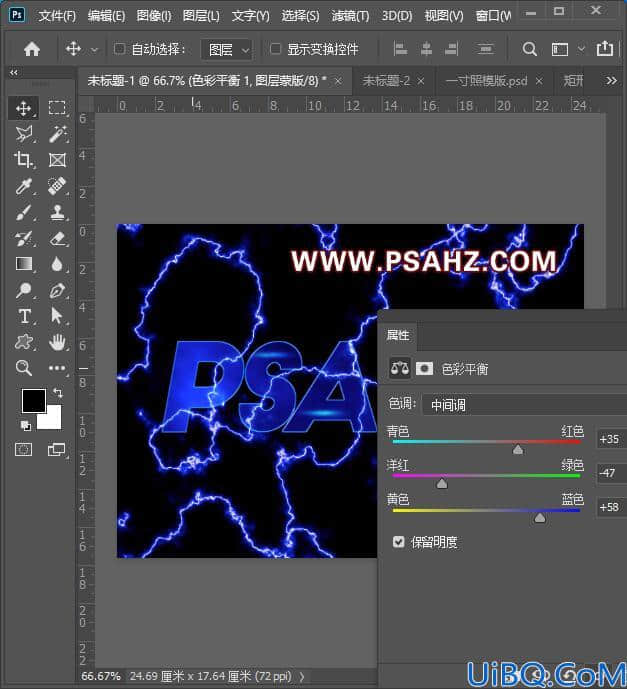Click the layer mask icon in Properties
Screen dimensions: 627x689
click(424, 368)
